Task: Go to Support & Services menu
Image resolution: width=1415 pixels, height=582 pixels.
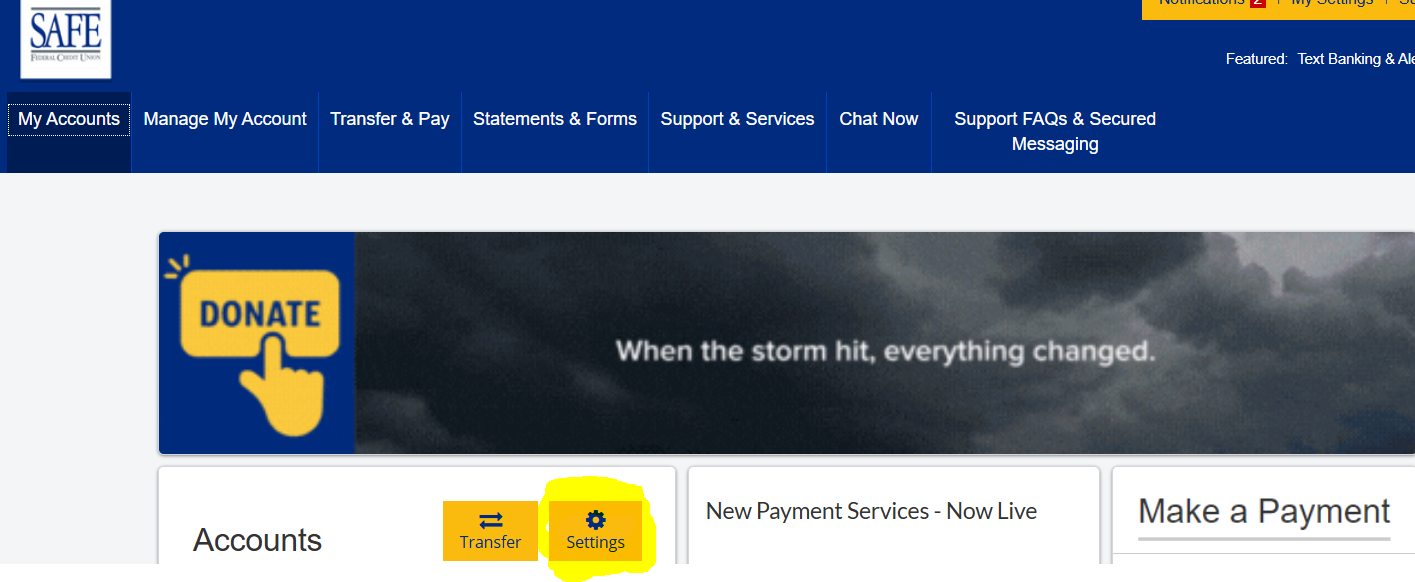Action: [x=738, y=119]
